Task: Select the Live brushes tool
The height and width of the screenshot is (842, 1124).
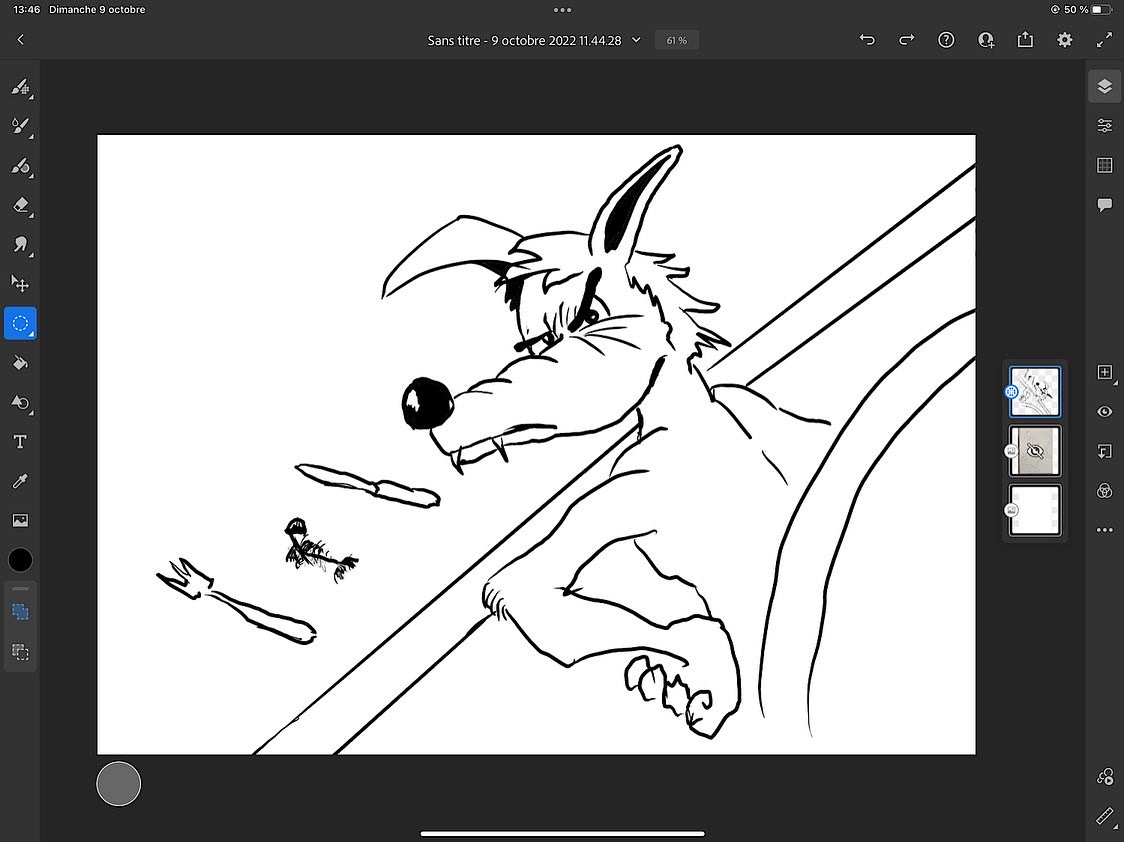Action: pos(20,127)
